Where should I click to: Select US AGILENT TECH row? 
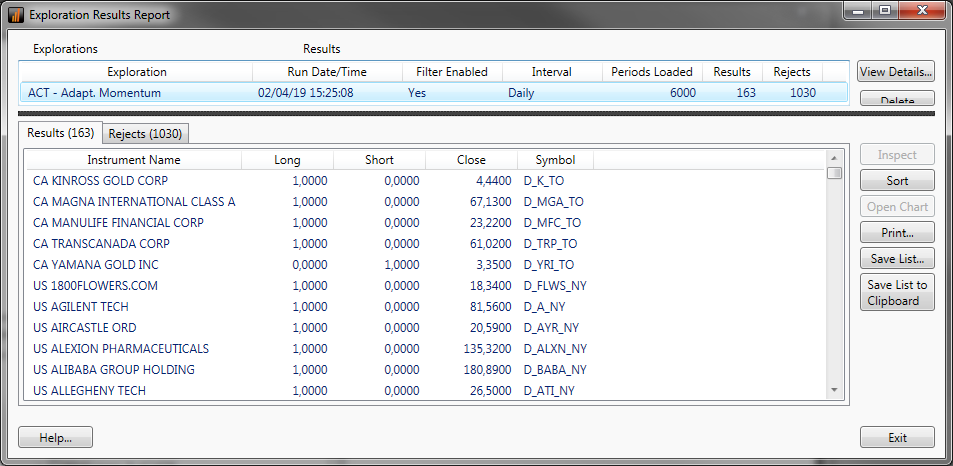click(425, 307)
